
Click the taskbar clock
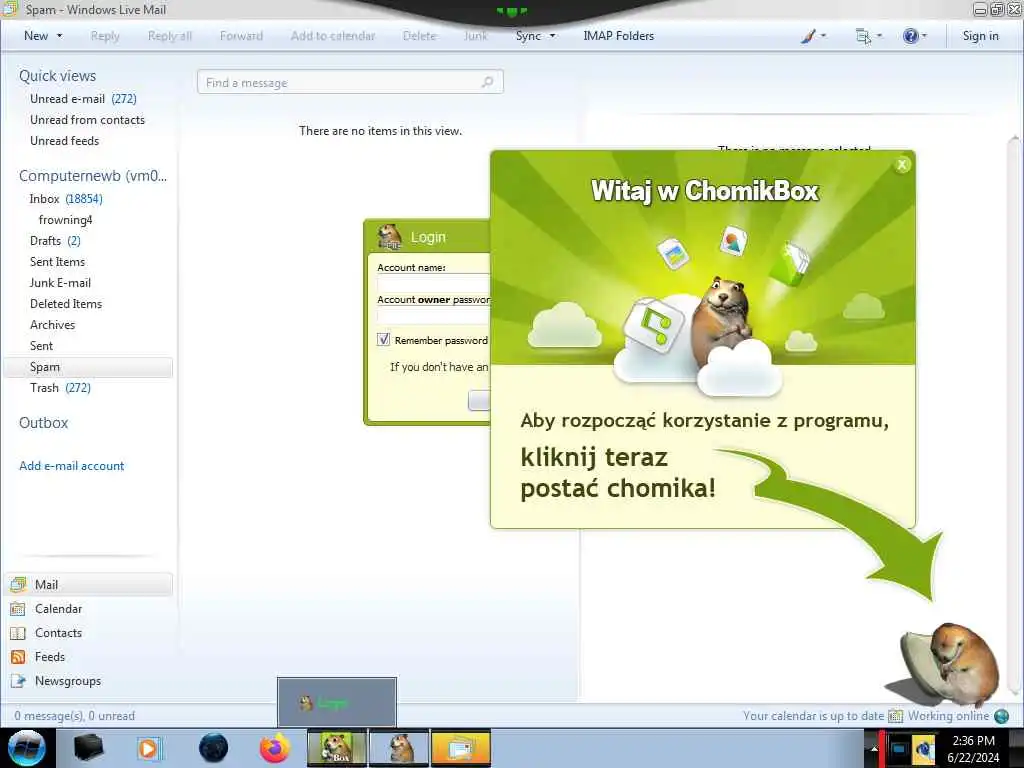tap(974, 749)
